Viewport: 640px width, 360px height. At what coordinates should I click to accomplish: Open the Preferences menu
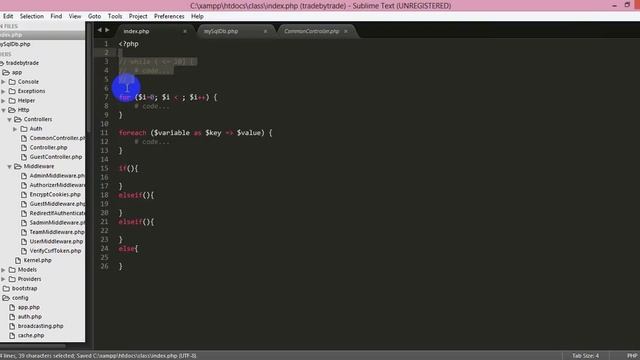click(169, 16)
